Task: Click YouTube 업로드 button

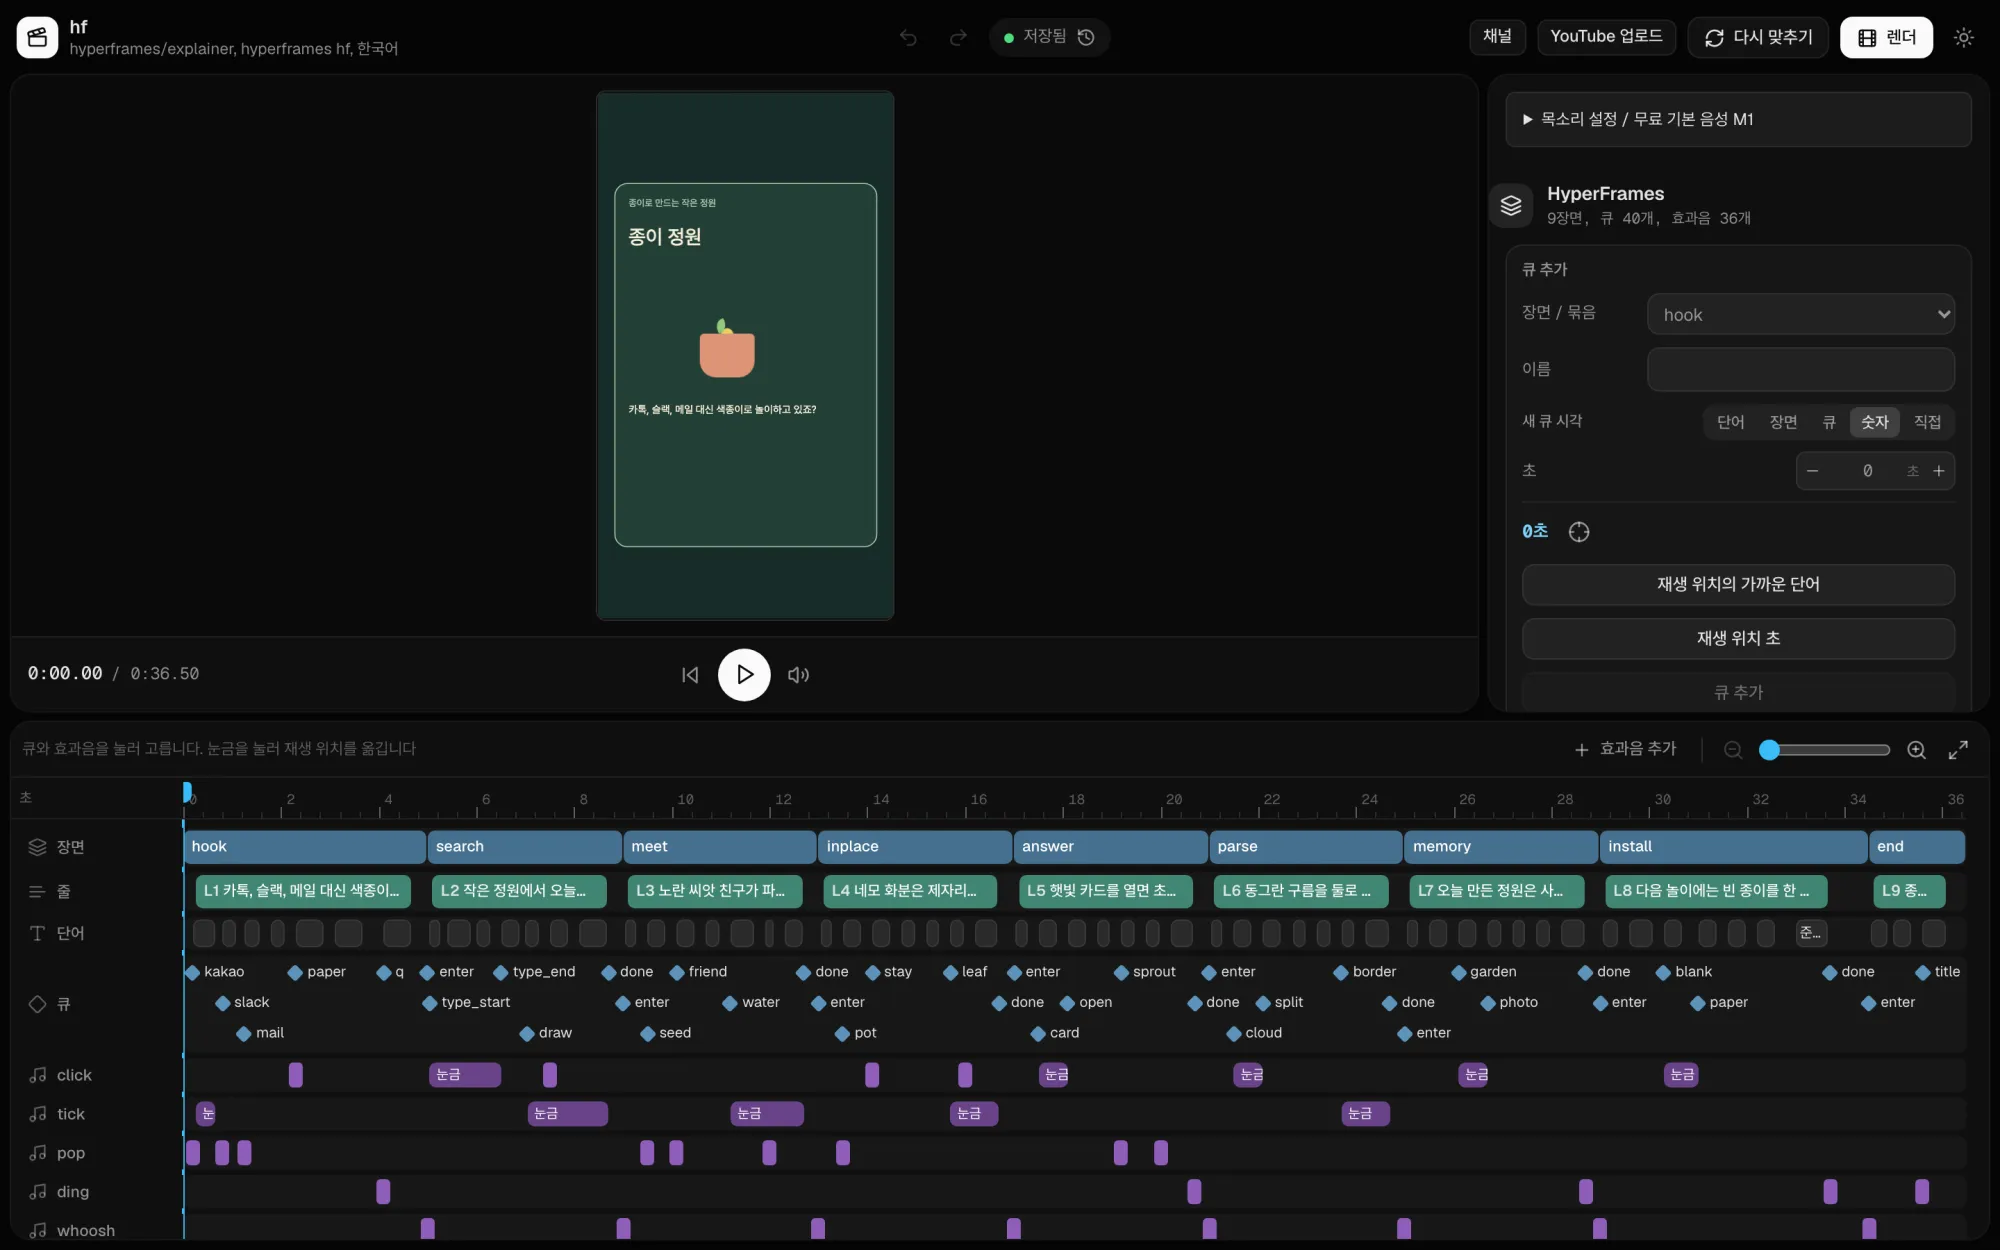Action: 1606,37
